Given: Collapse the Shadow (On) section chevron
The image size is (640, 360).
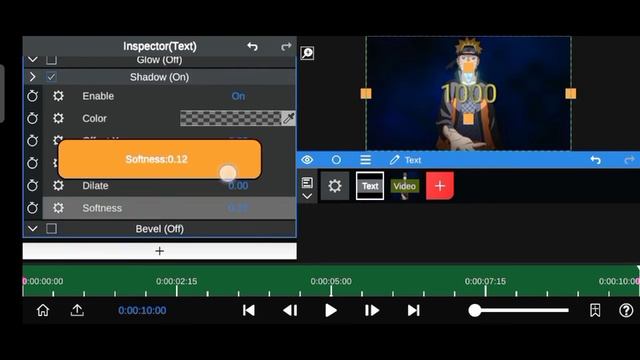Looking at the screenshot, I should [33, 77].
